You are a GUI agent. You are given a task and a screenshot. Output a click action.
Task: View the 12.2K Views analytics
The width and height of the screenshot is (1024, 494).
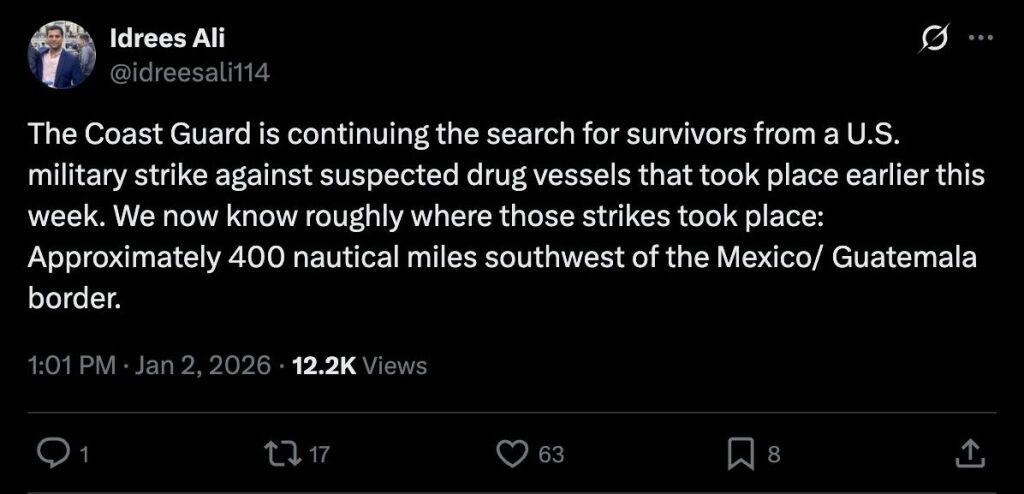pos(360,366)
